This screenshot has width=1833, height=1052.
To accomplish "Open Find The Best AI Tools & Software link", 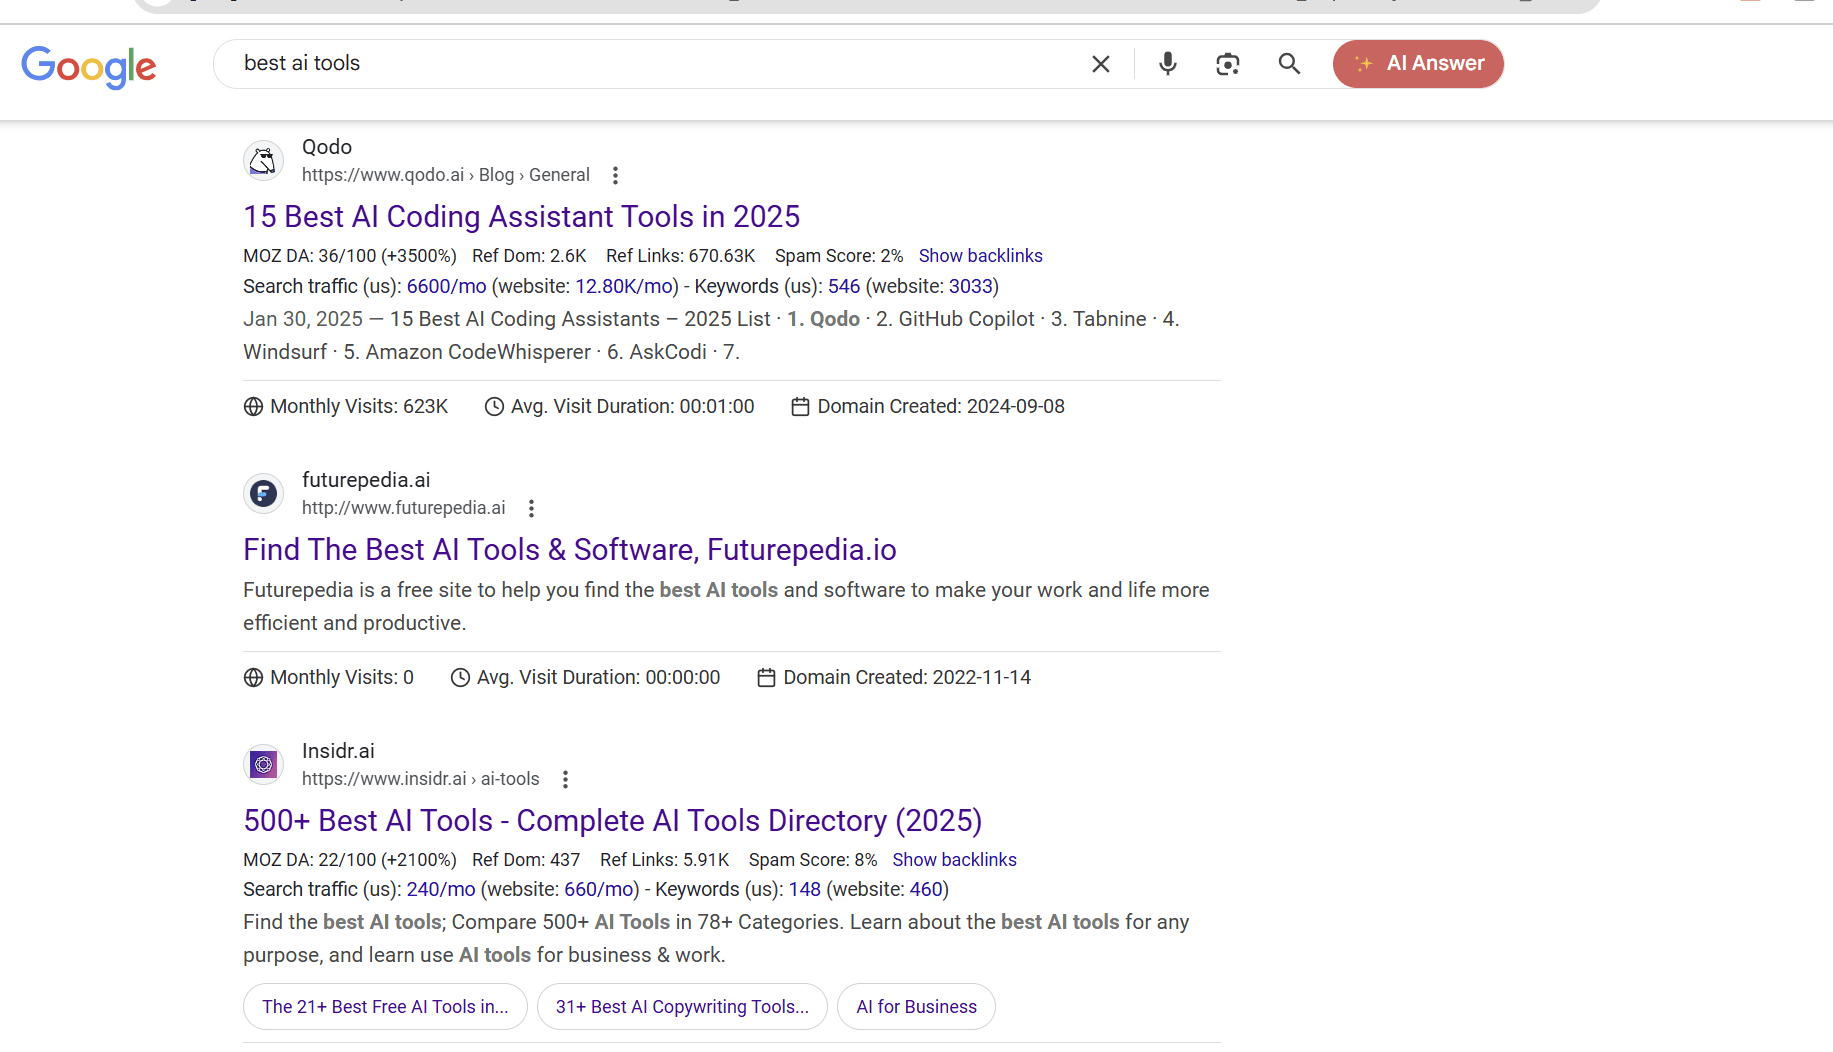I will point(570,549).
